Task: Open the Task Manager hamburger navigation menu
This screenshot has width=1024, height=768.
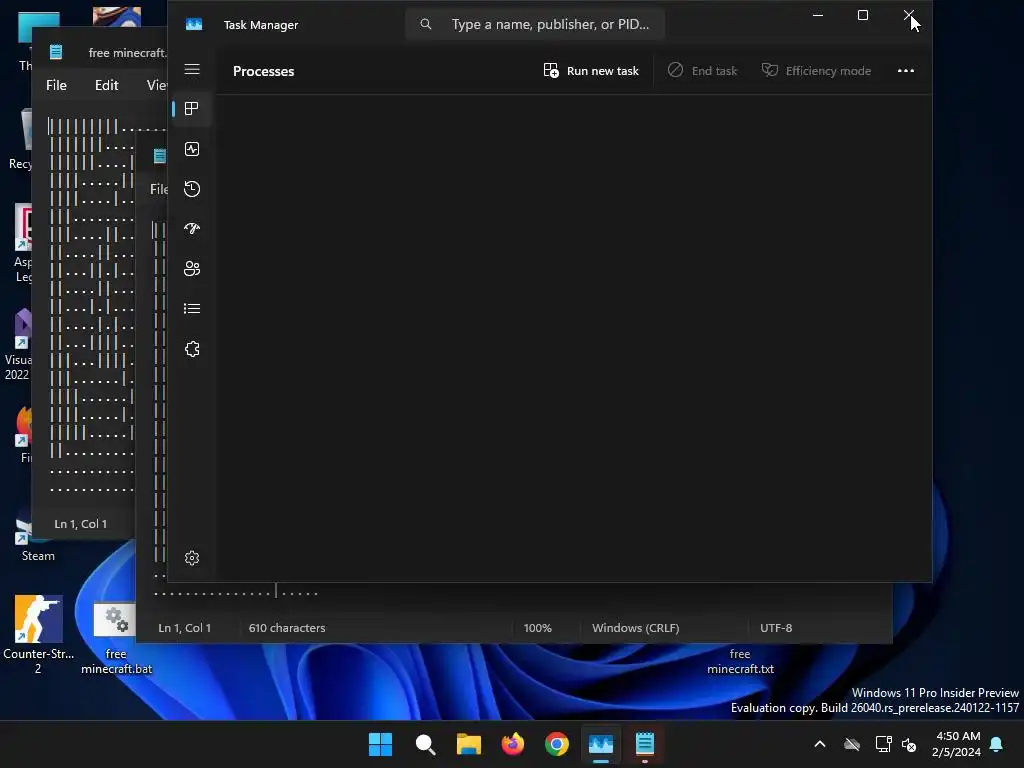Action: (x=192, y=69)
